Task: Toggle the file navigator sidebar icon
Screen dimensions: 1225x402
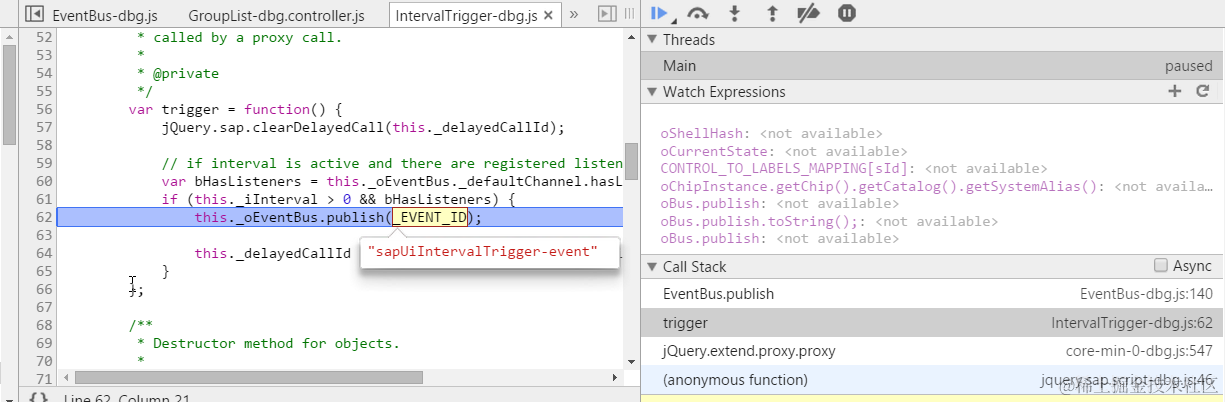Action: pos(34,15)
